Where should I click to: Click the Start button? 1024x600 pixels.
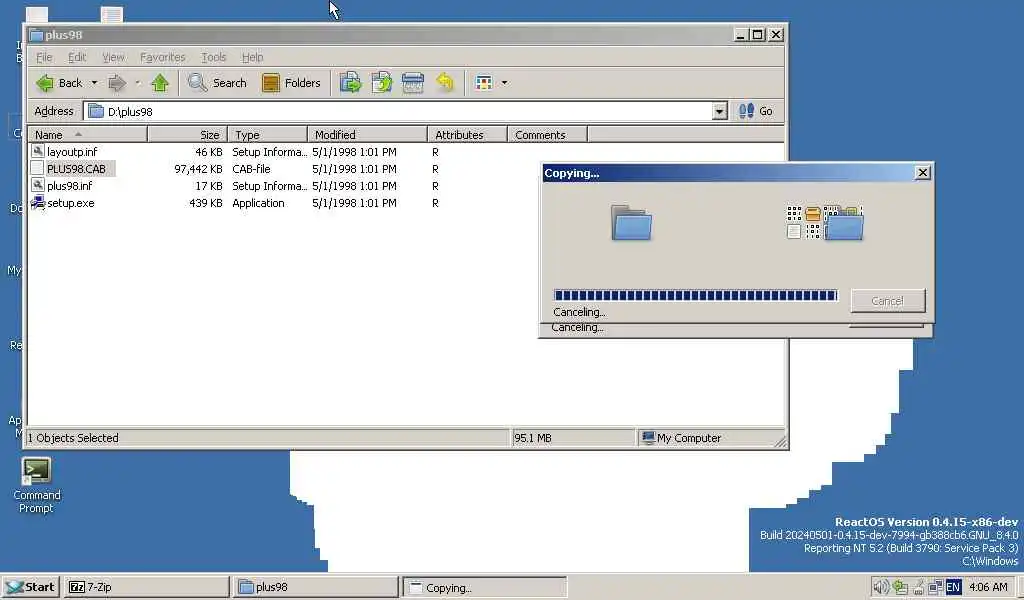pyautogui.click(x=31, y=587)
